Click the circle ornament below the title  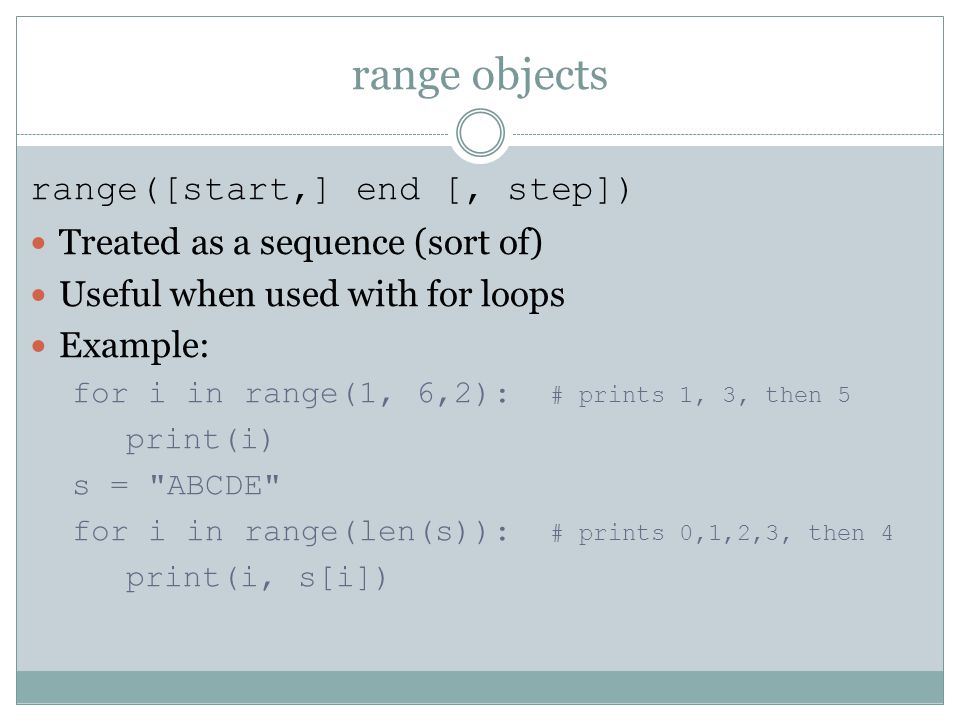point(481,133)
